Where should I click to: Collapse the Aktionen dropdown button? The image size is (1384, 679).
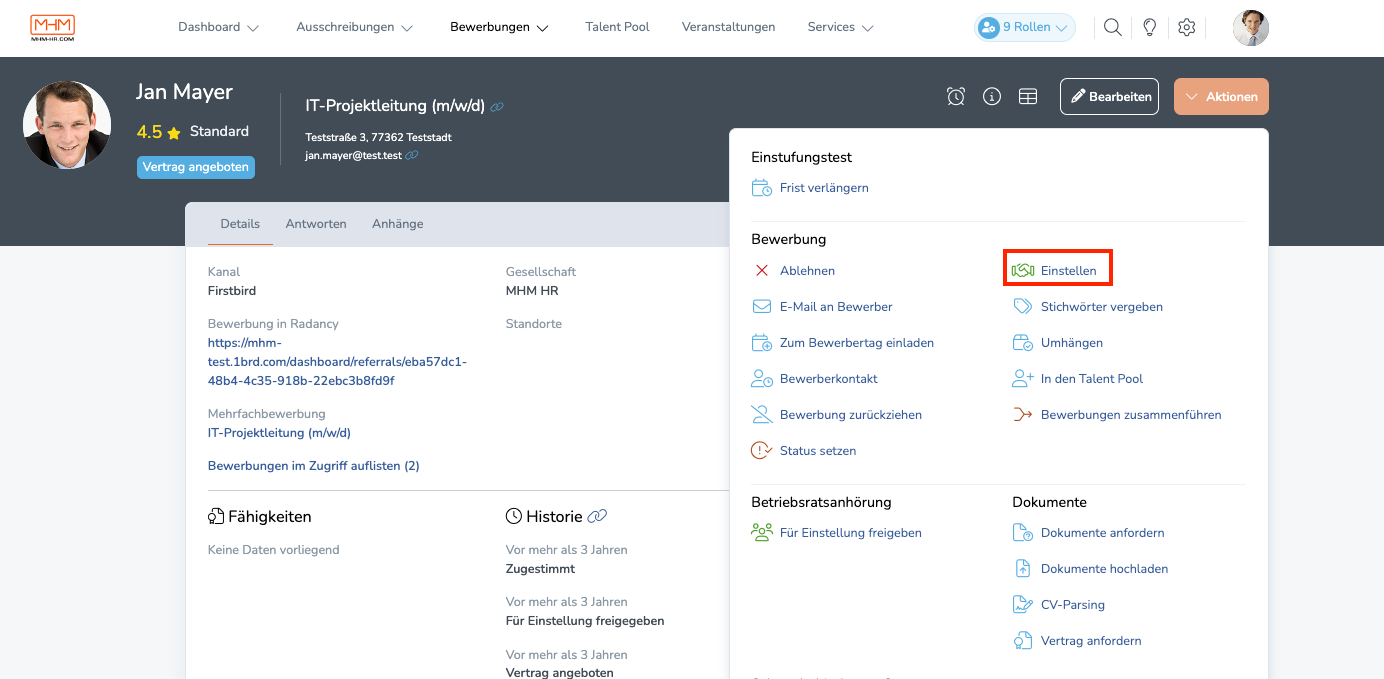point(1221,97)
